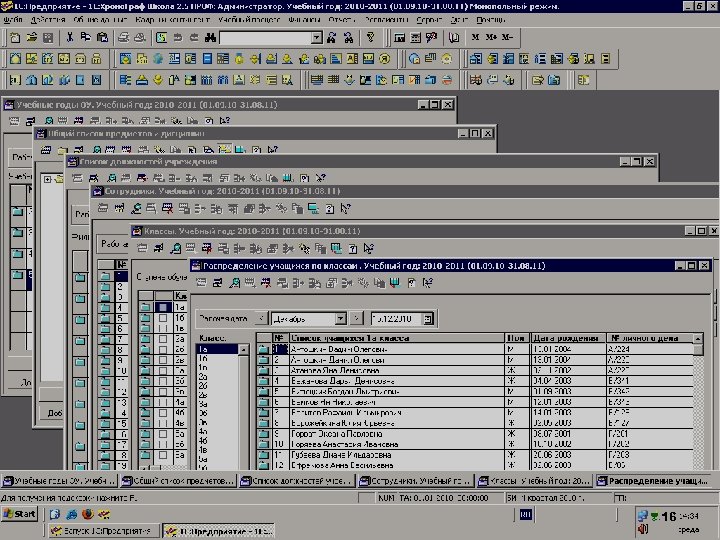
Task: Switch to the Общий список предметов window tab
Action: (x=178, y=481)
